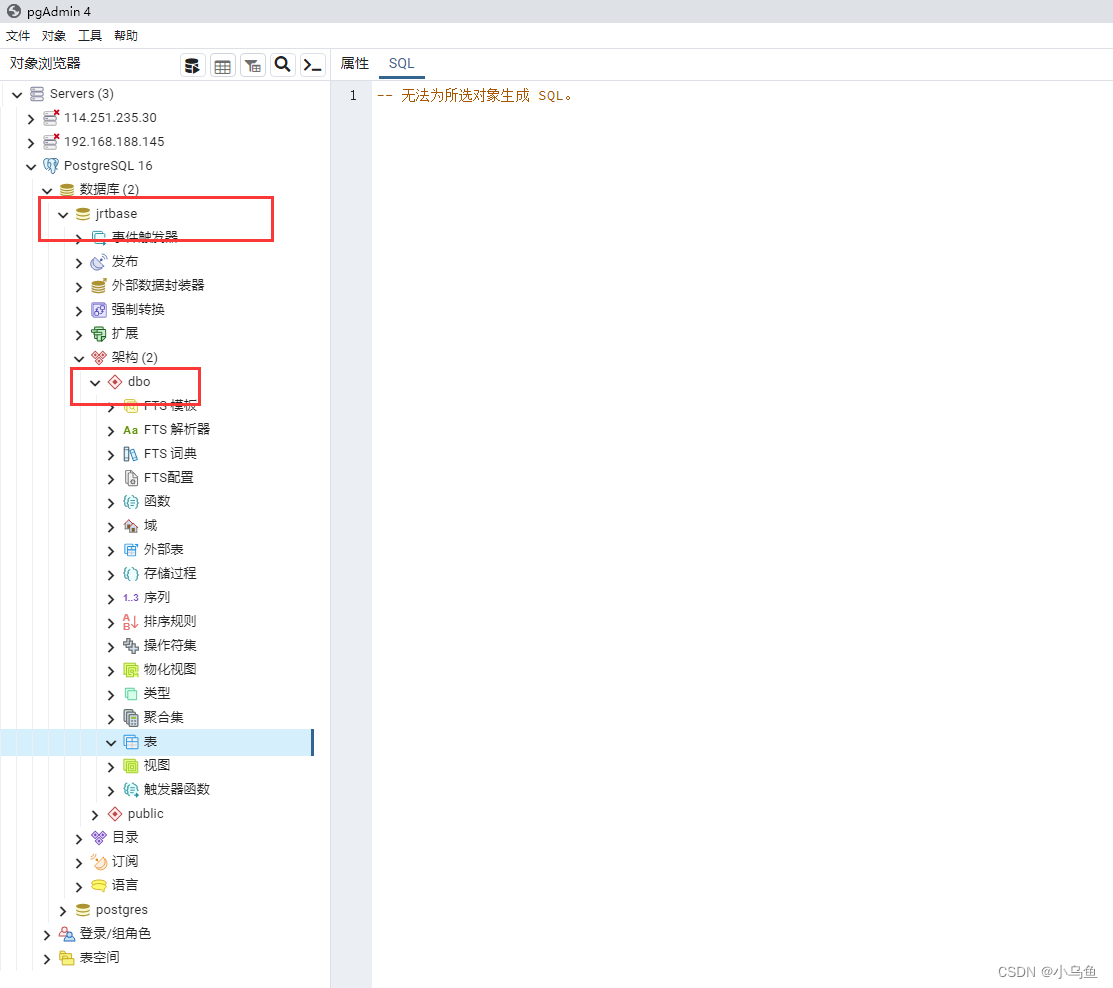Viewport: 1113px width, 988px height.
Task: Click the 扩展 extensions icon
Action: [99, 334]
